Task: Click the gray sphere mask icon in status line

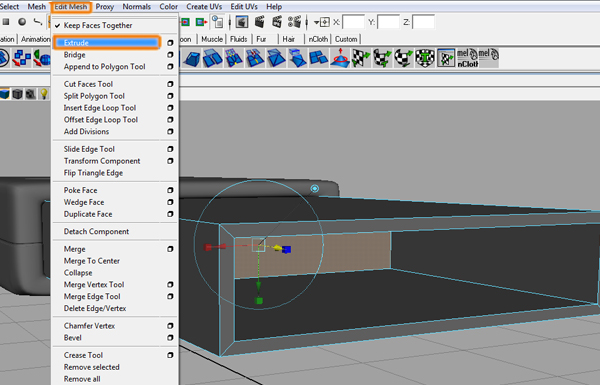Action: [x=22, y=22]
